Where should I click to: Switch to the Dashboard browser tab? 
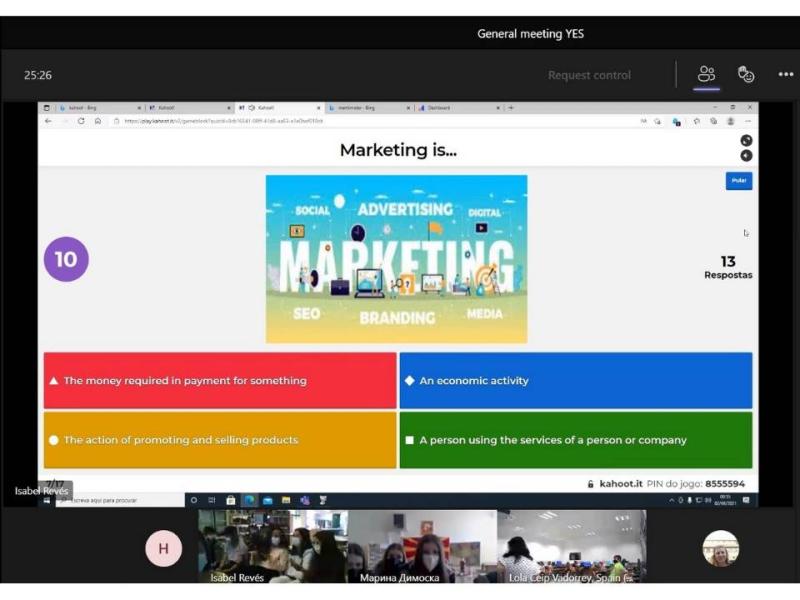pos(458,108)
